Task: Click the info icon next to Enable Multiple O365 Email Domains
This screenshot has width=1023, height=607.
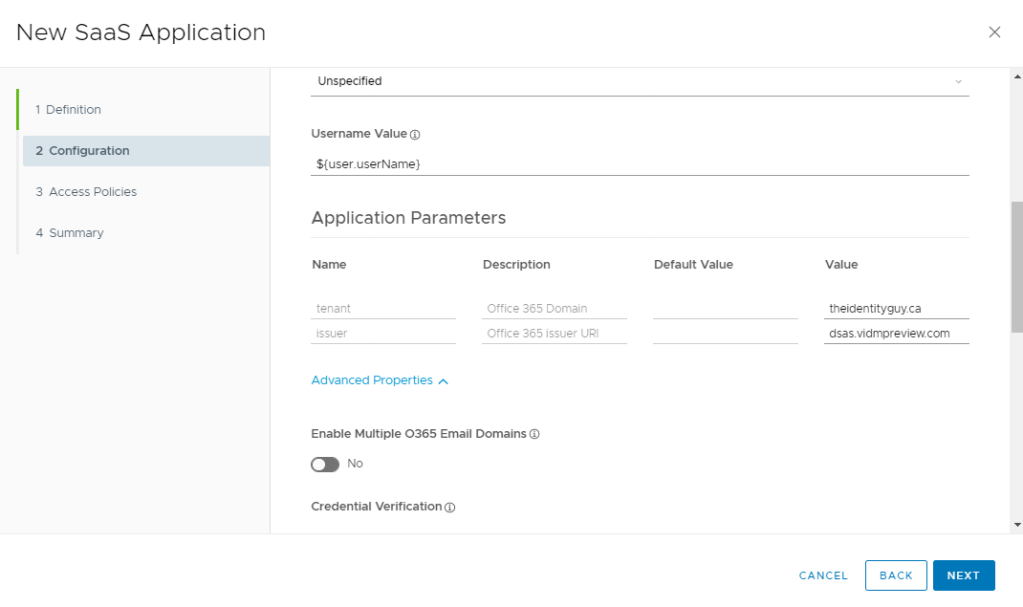Action: tap(534, 434)
